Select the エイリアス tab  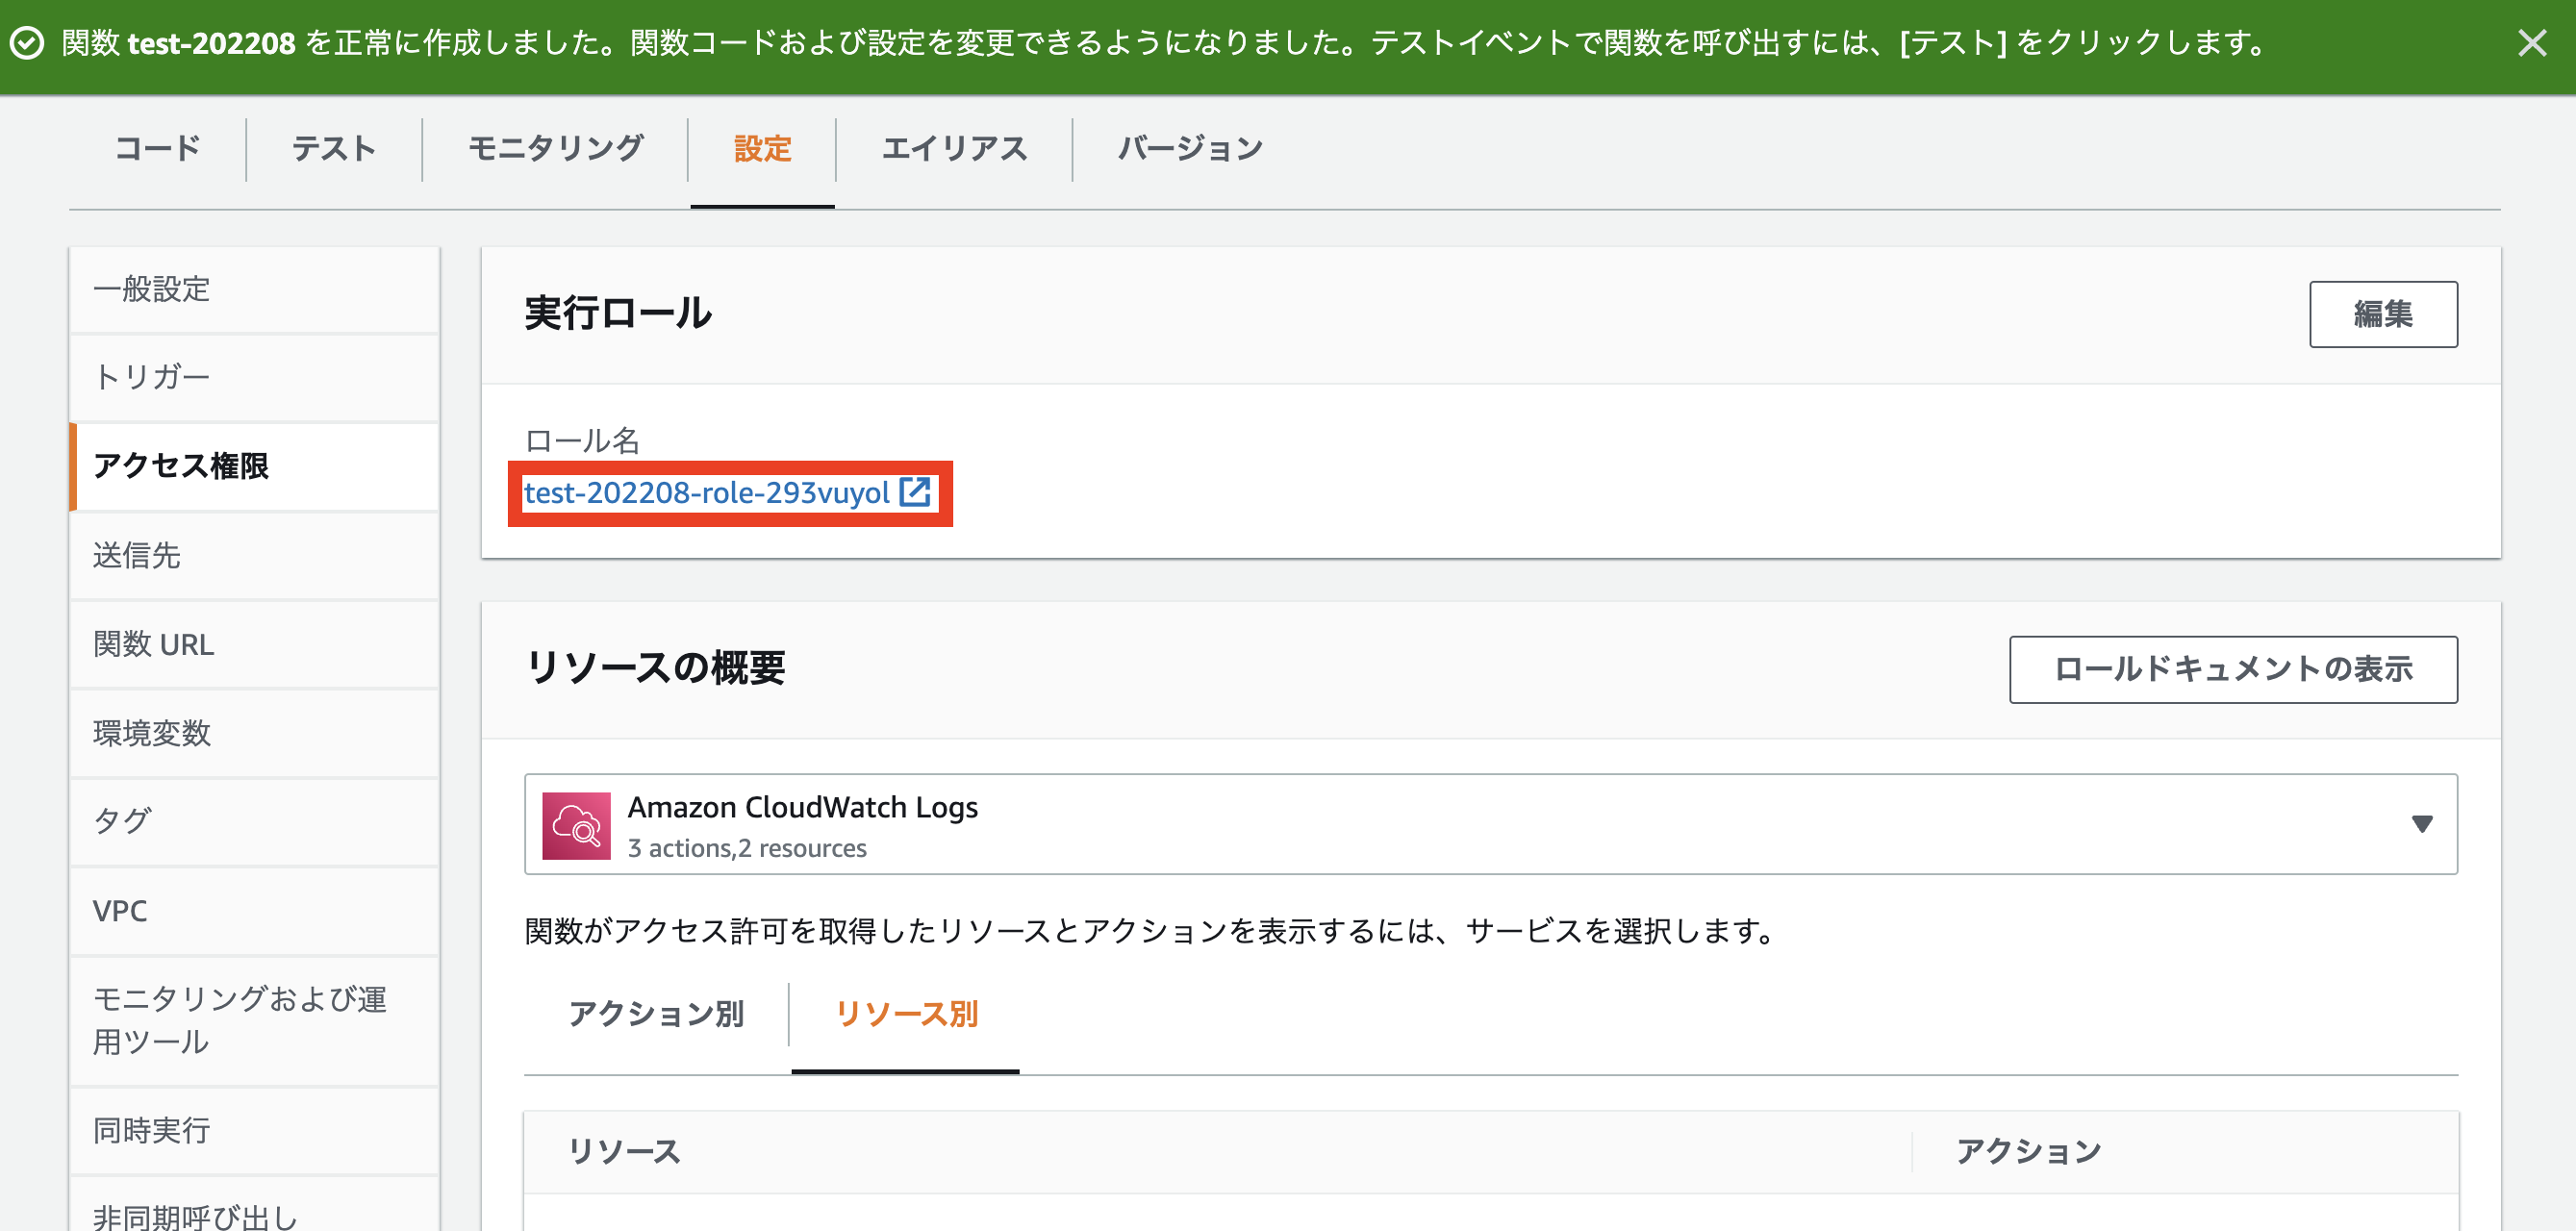(x=954, y=149)
